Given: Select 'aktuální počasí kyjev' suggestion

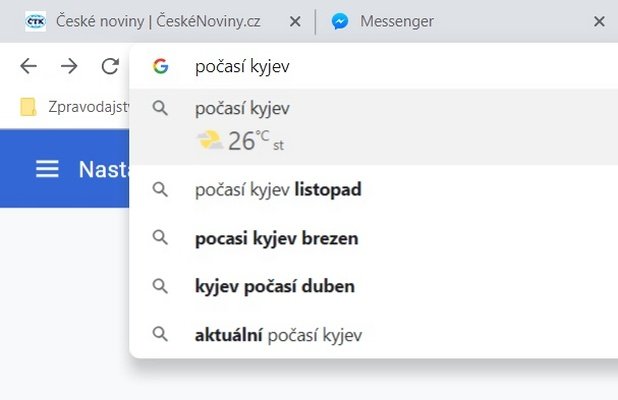Looking at the screenshot, I should (x=373, y=335).
